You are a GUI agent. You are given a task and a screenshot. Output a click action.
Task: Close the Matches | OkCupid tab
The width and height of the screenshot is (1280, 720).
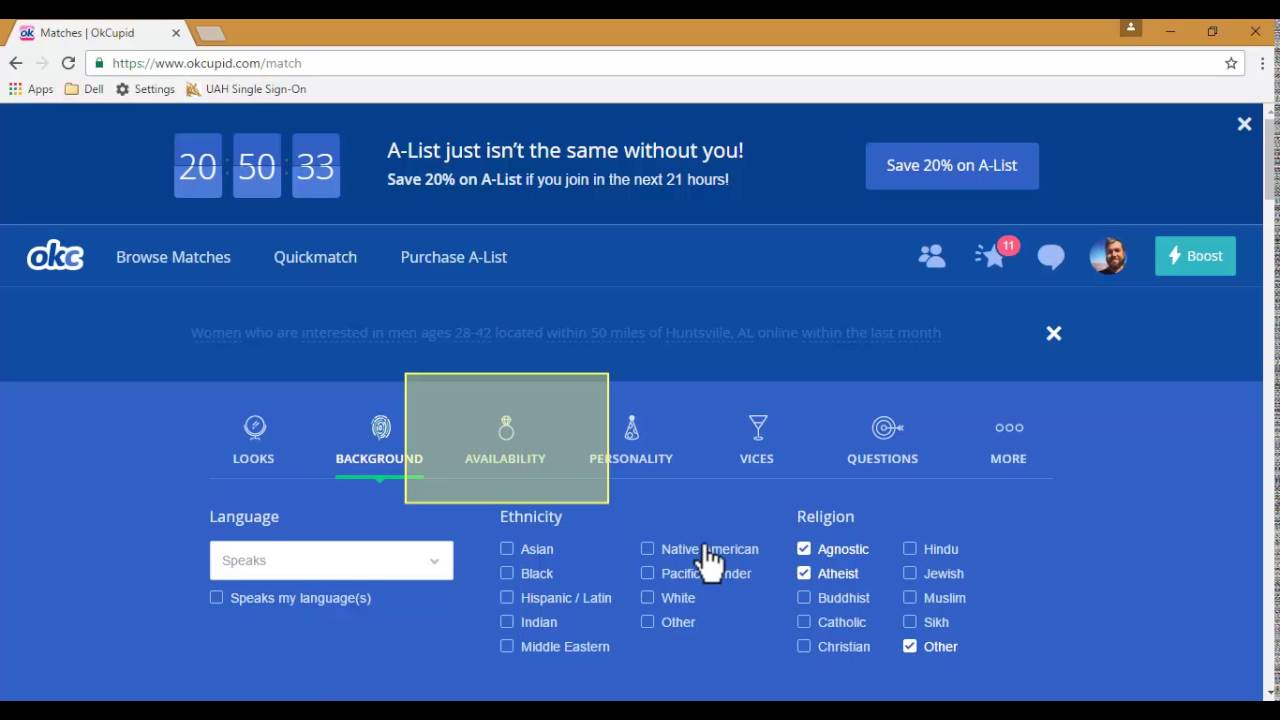[176, 33]
